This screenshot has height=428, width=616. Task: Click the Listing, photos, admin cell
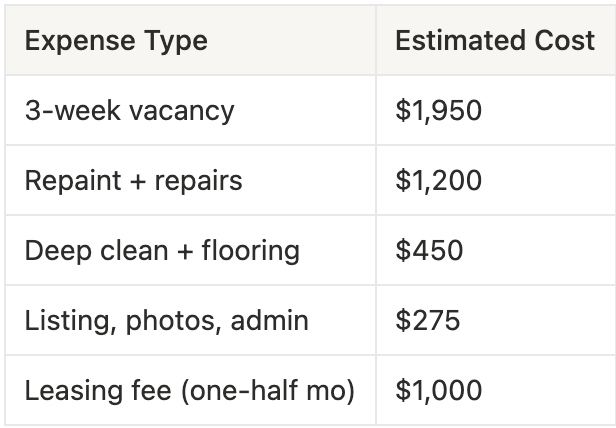pos(166,320)
